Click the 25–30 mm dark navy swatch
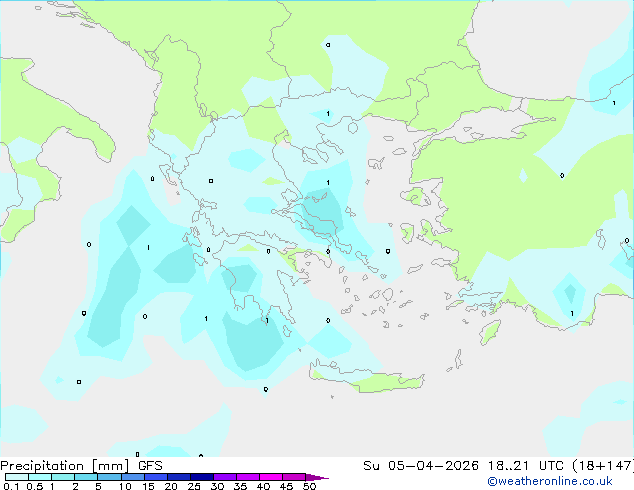 tap(202, 477)
